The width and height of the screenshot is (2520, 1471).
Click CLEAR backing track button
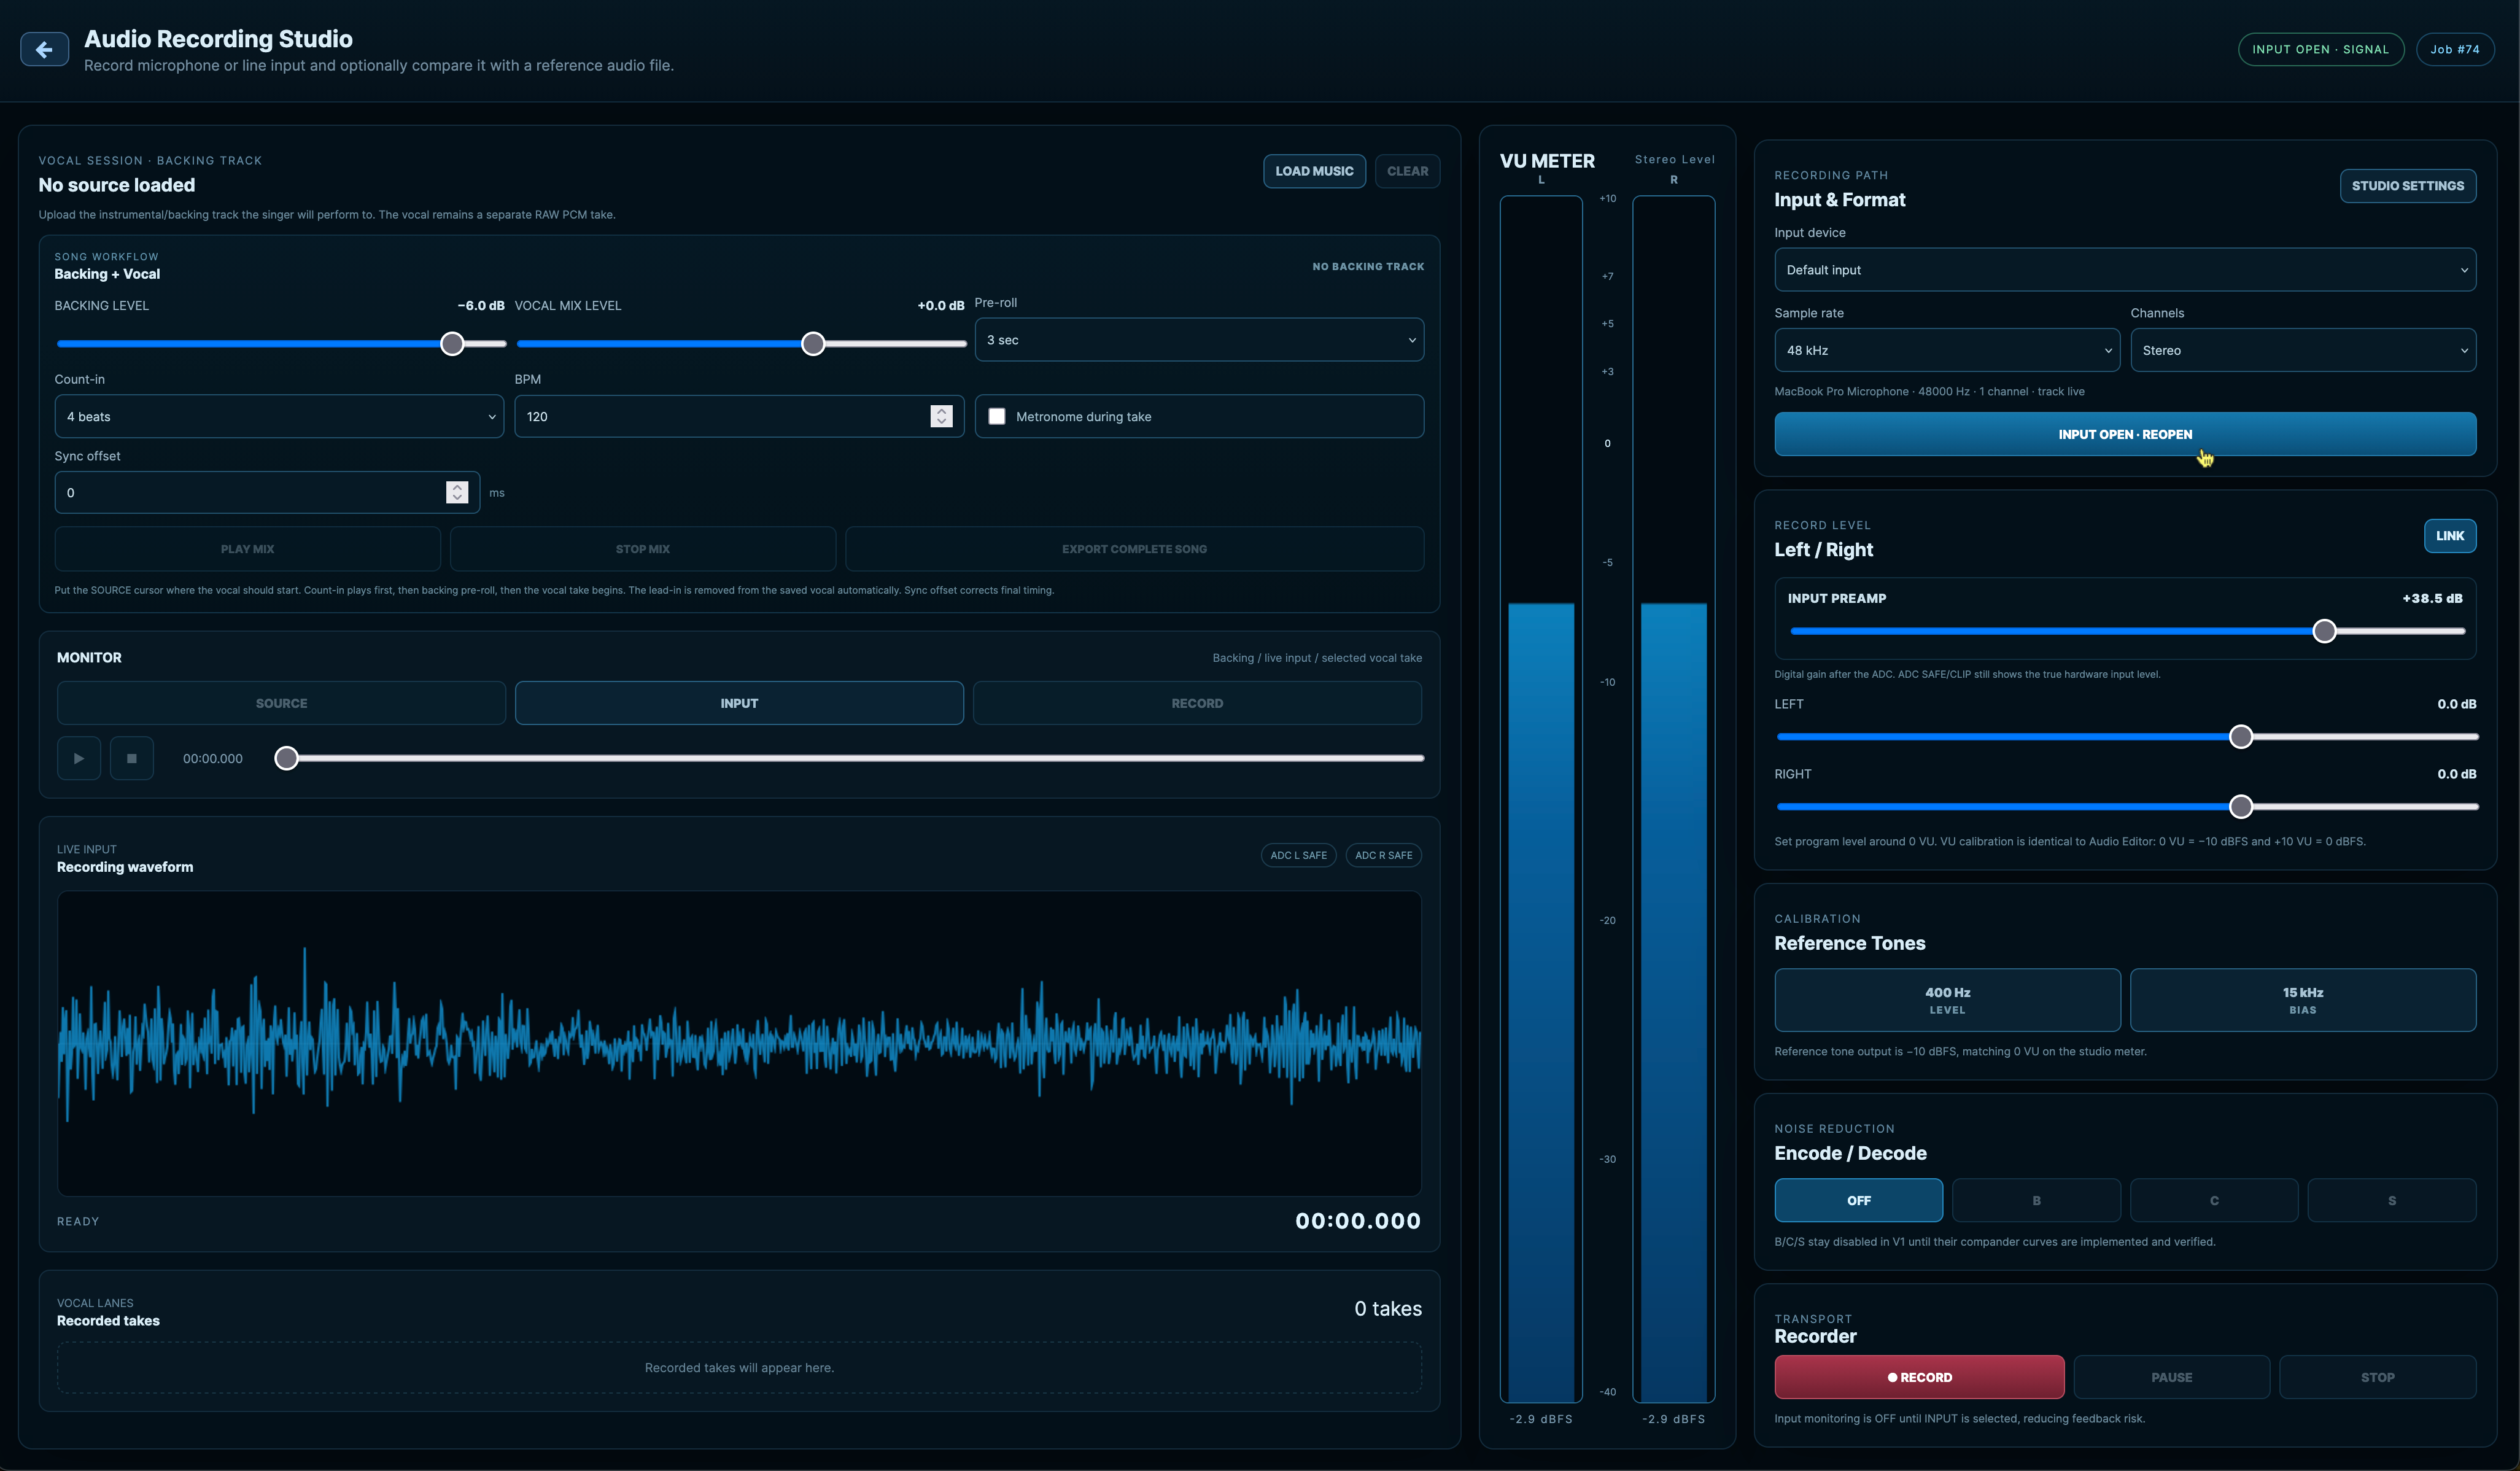click(1407, 171)
